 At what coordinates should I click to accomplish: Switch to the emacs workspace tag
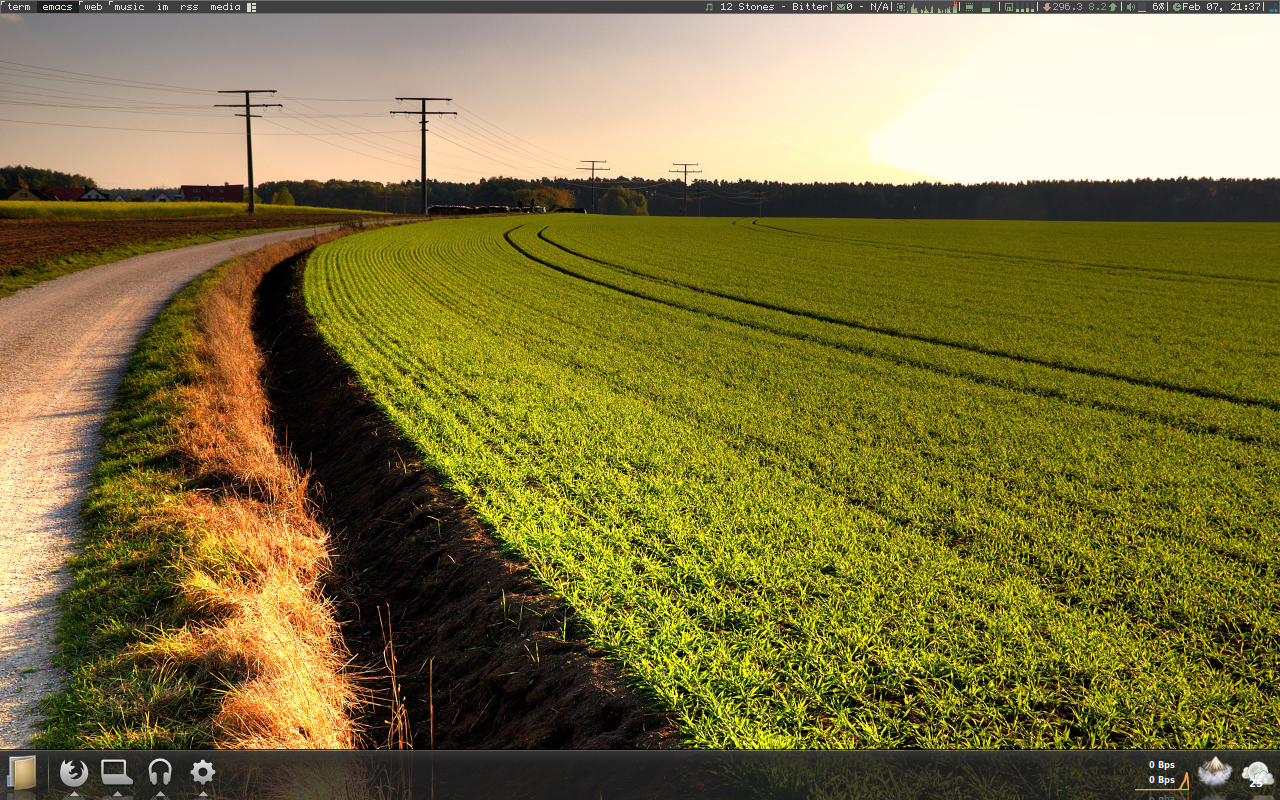tap(57, 7)
